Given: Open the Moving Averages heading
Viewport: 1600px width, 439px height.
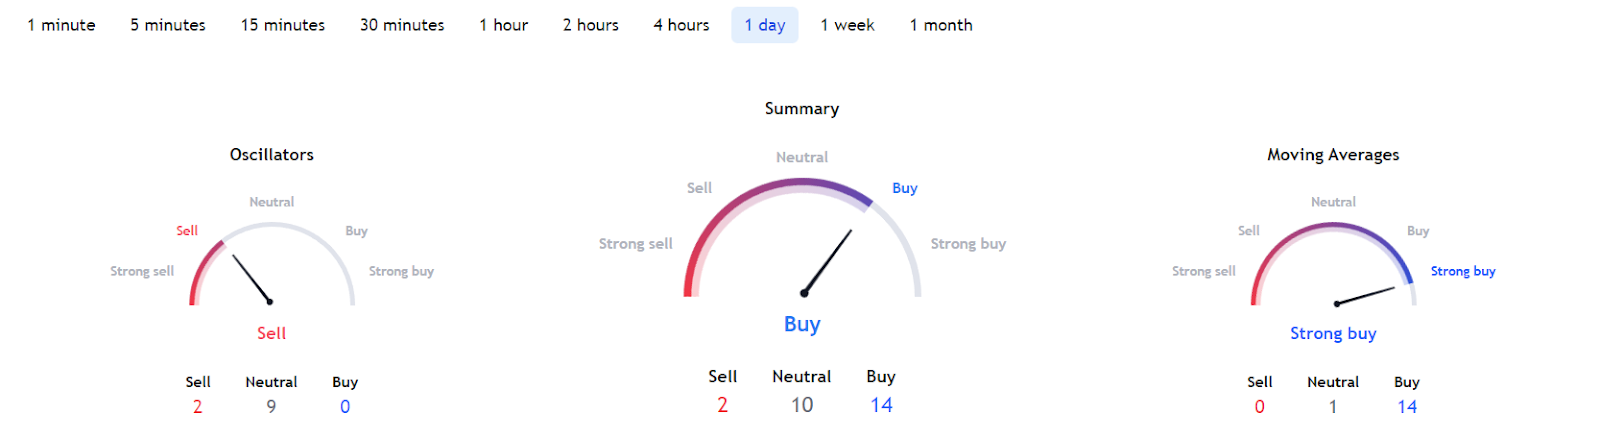Looking at the screenshot, I should pyautogui.click(x=1332, y=155).
